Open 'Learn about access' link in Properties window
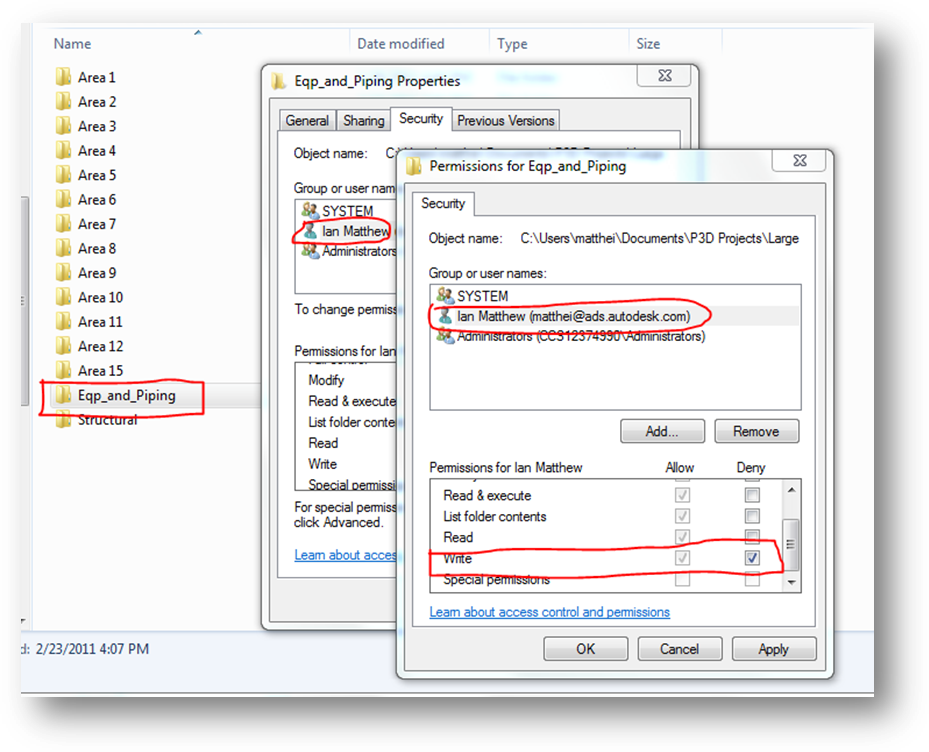 click(x=345, y=555)
